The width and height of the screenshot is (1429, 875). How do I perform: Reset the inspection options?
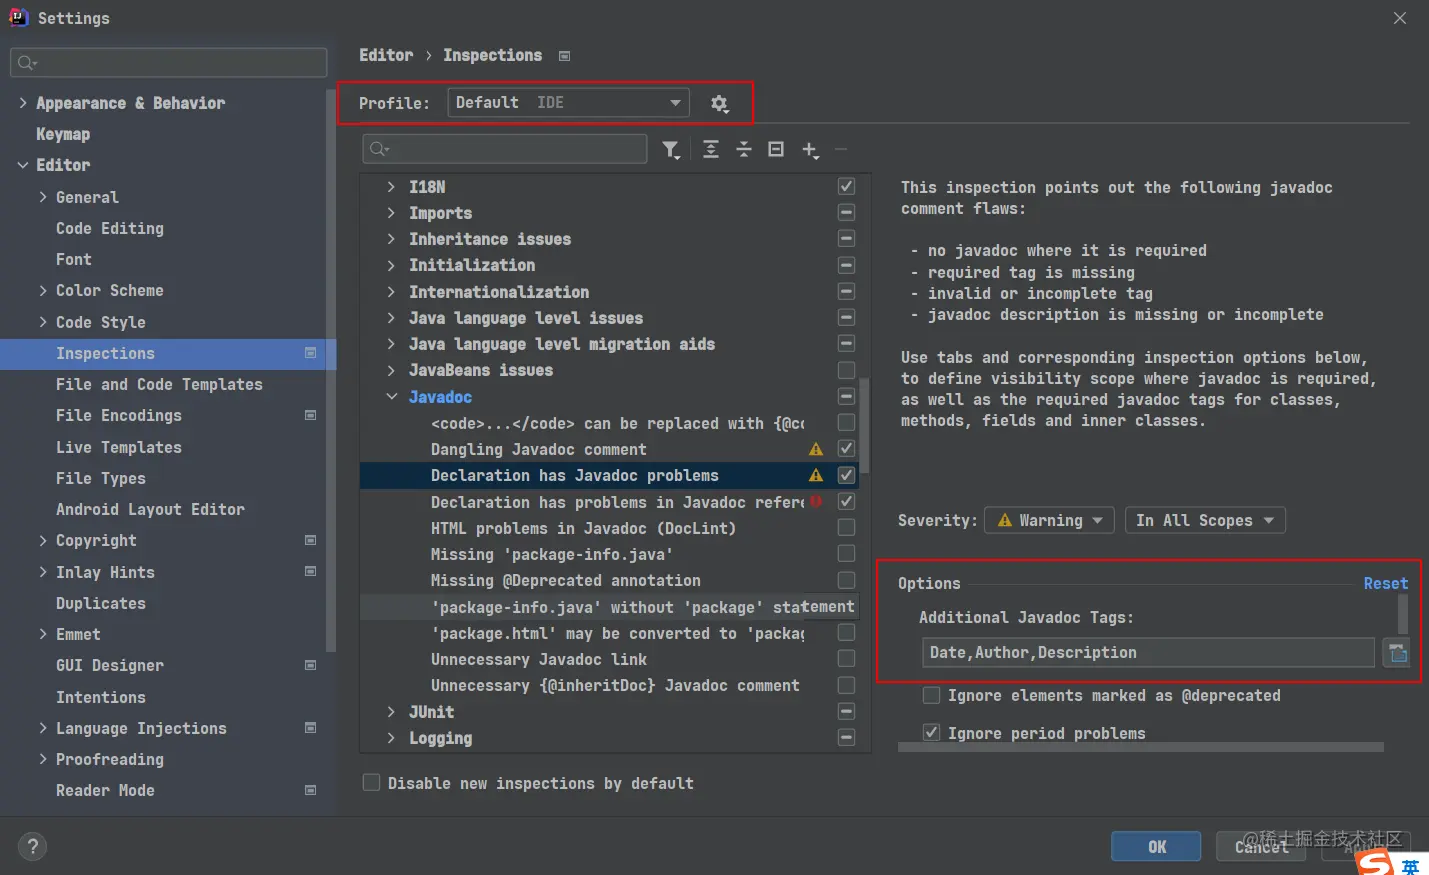tap(1385, 583)
